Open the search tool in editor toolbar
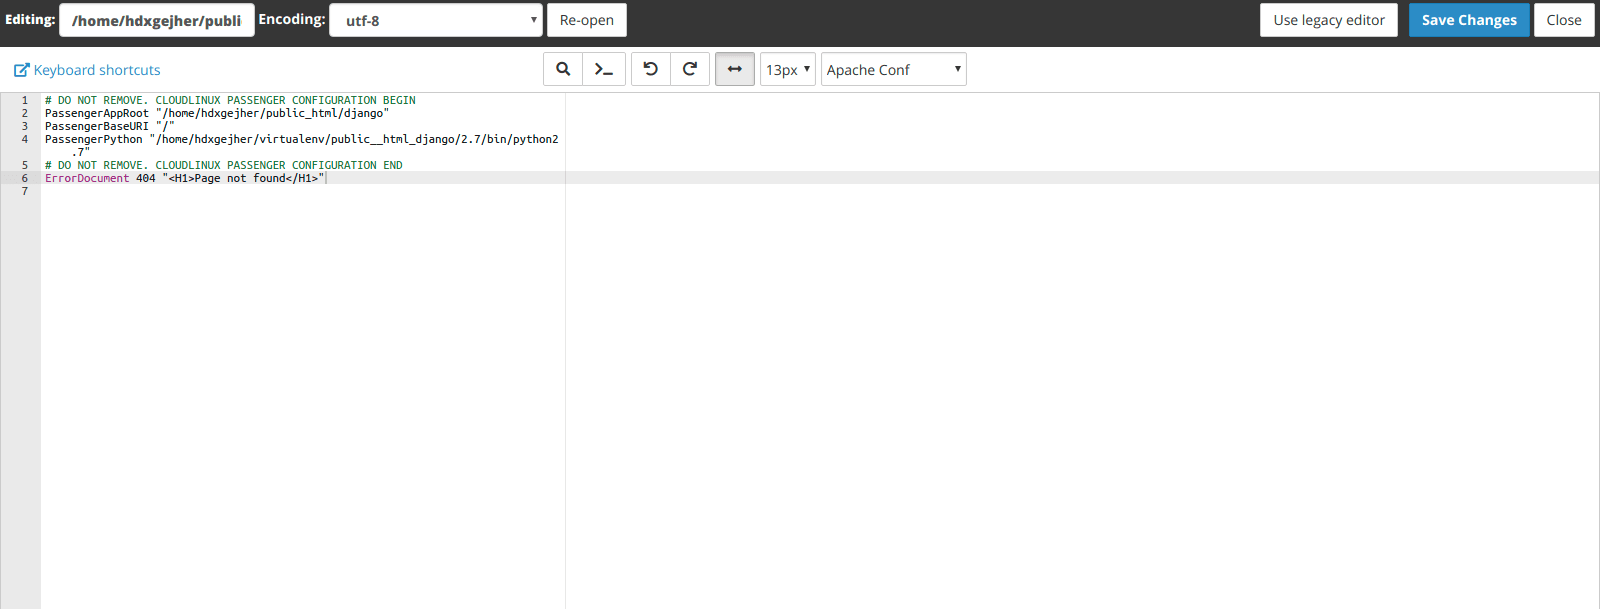 (x=563, y=69)
